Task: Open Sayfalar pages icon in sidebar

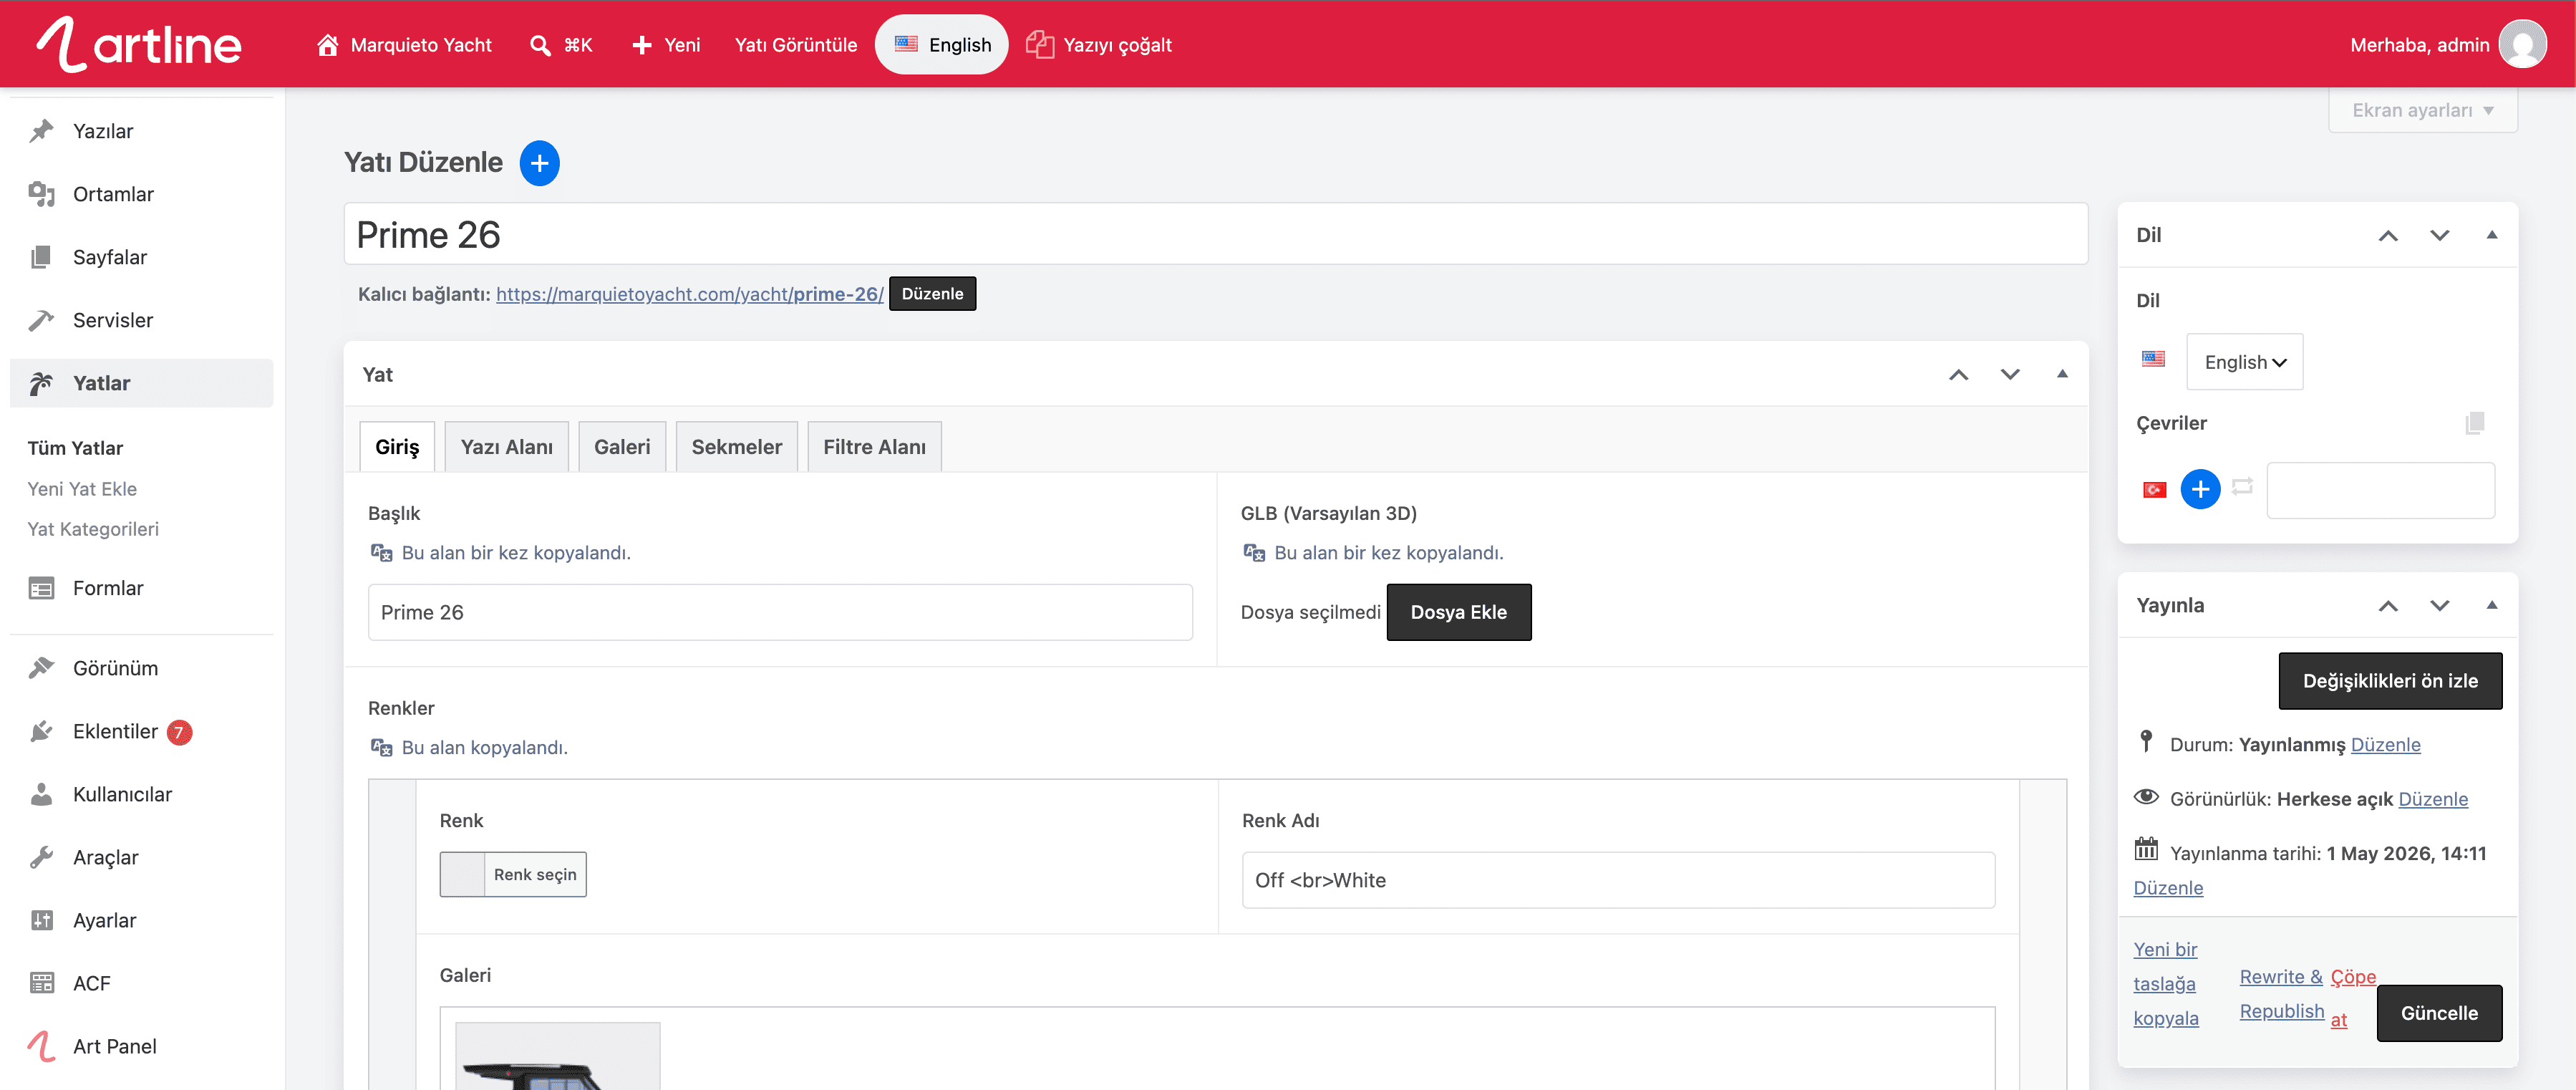Action: click(41, 257)
